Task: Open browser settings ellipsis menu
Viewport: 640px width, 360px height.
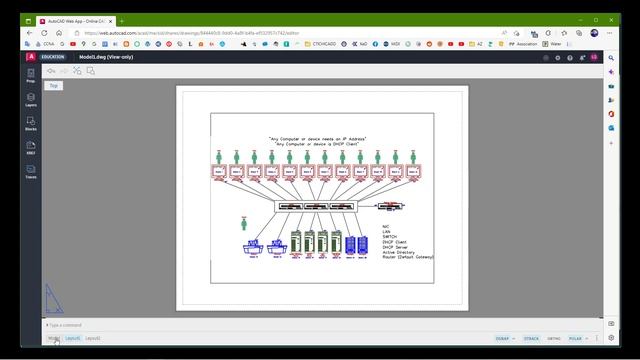Action: (x=609, y=33)
